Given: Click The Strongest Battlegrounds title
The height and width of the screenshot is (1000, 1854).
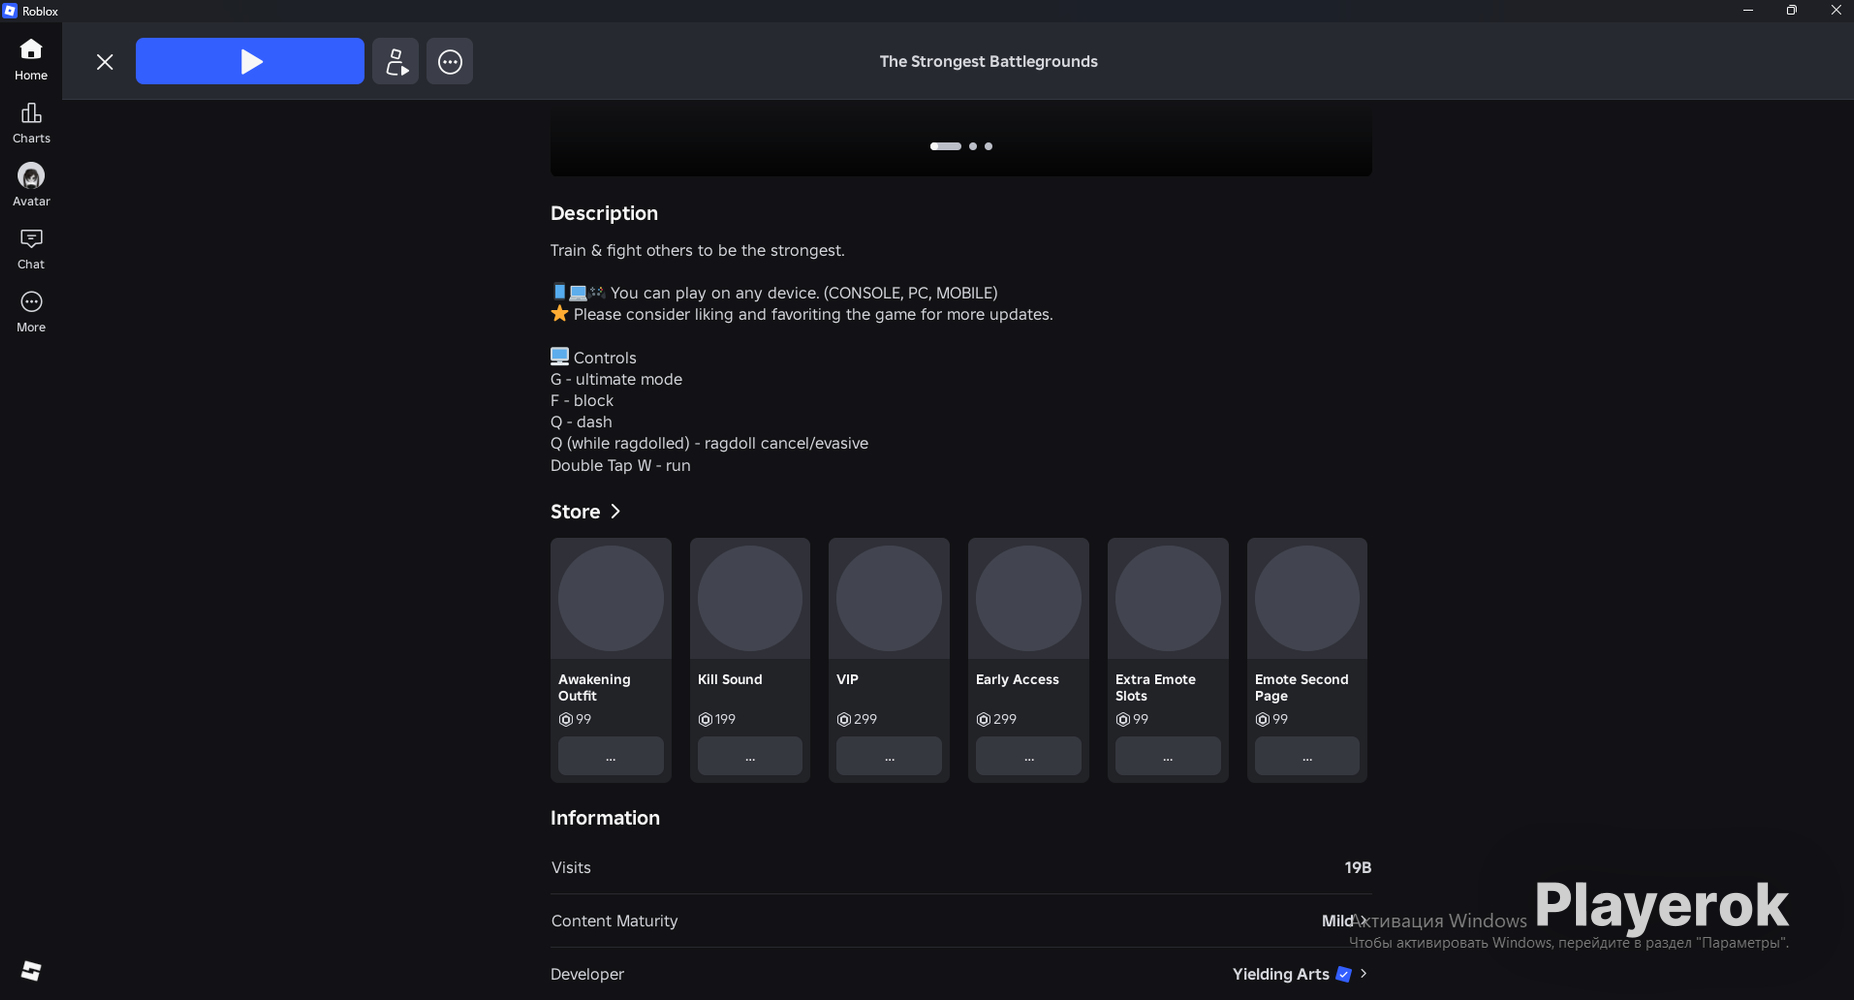Looking at the screenshot, I should click(x=988, y=61).
